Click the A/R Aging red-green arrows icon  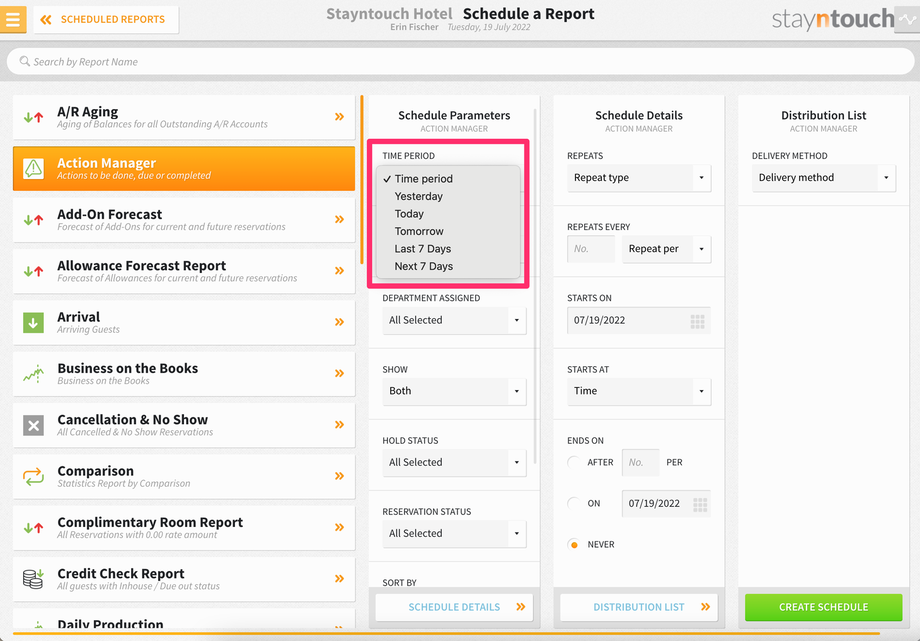(x=33, y=117)
